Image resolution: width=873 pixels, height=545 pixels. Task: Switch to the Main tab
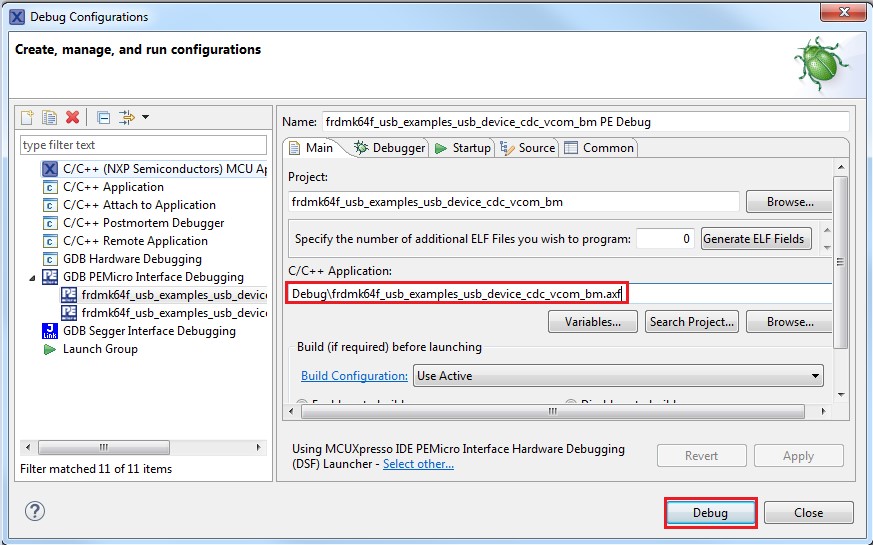tap(313, 148)
